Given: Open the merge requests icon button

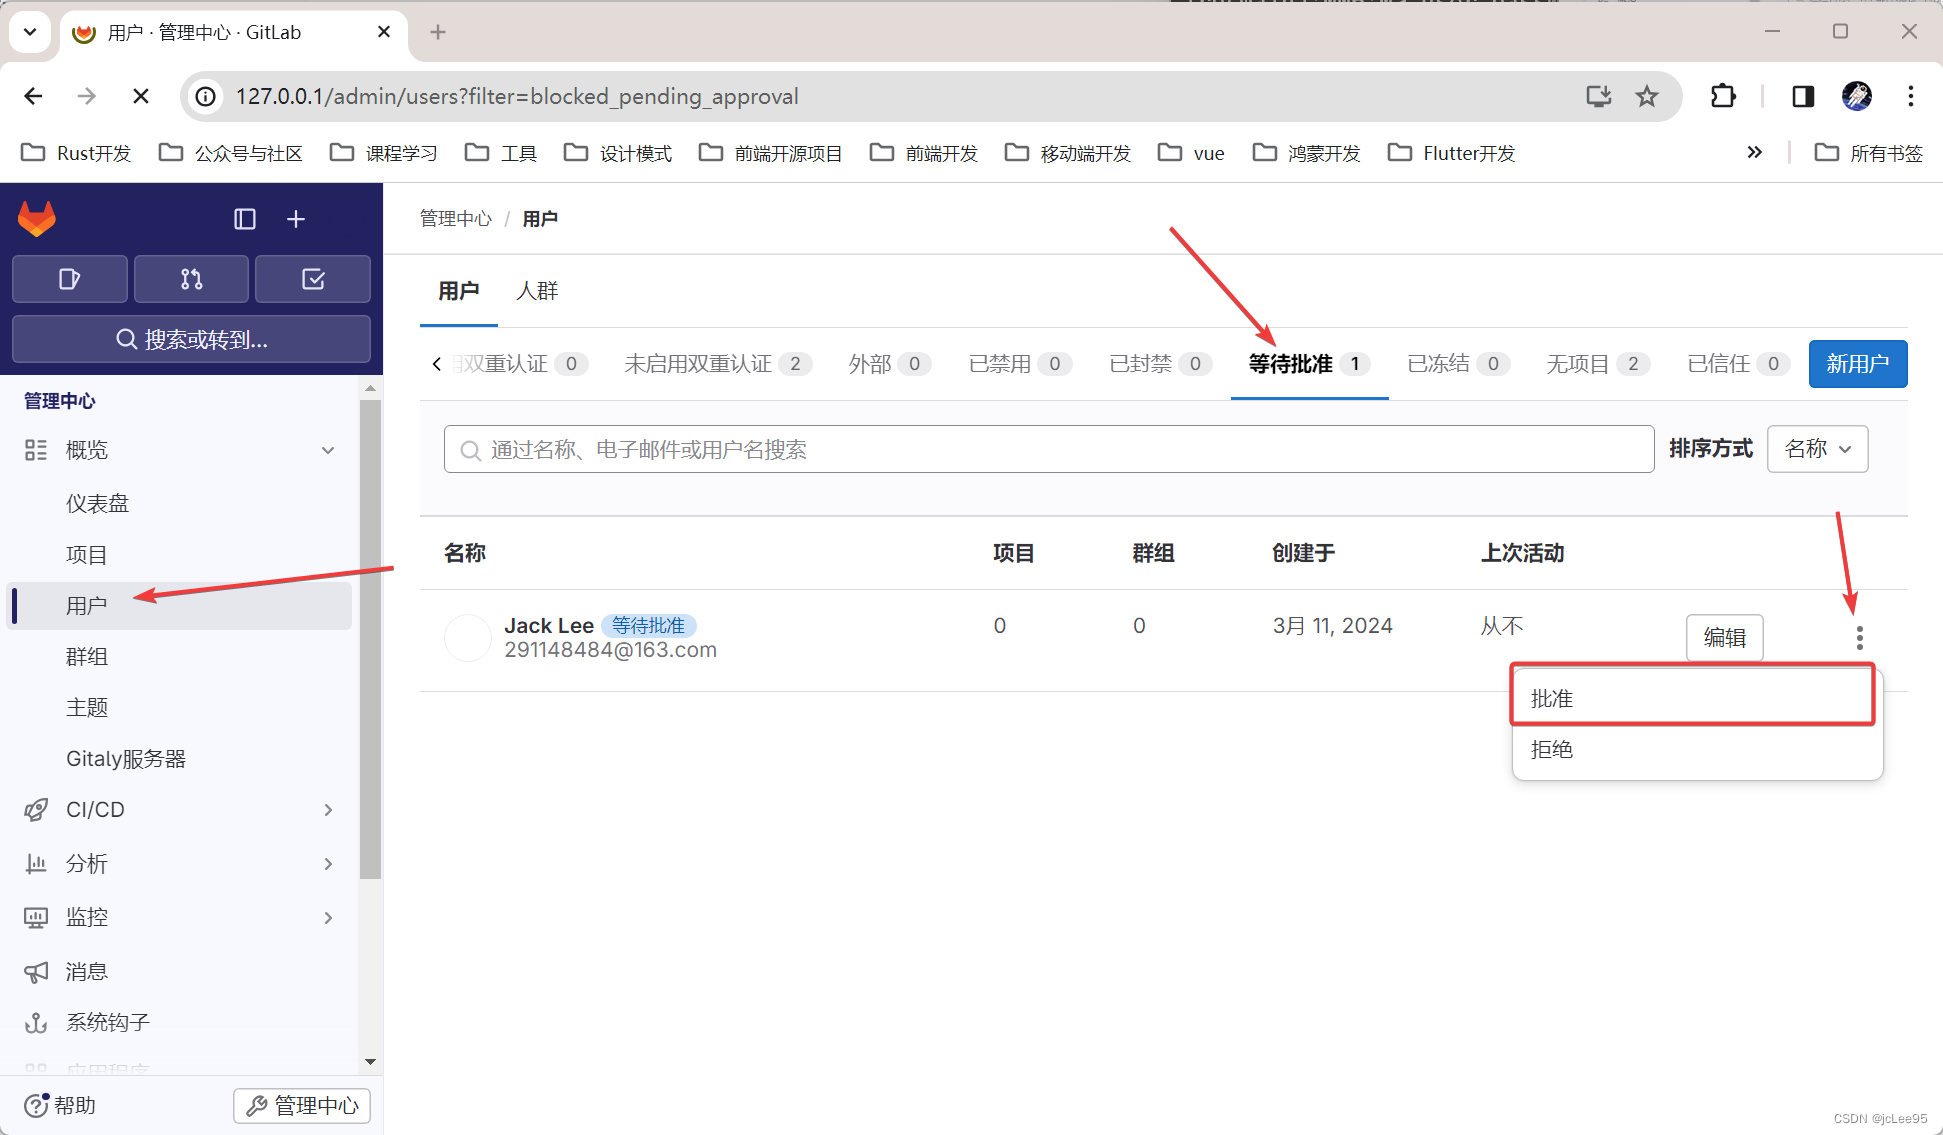Looking at the screenshot, I should pyautogui.click(x=191, y=279).
